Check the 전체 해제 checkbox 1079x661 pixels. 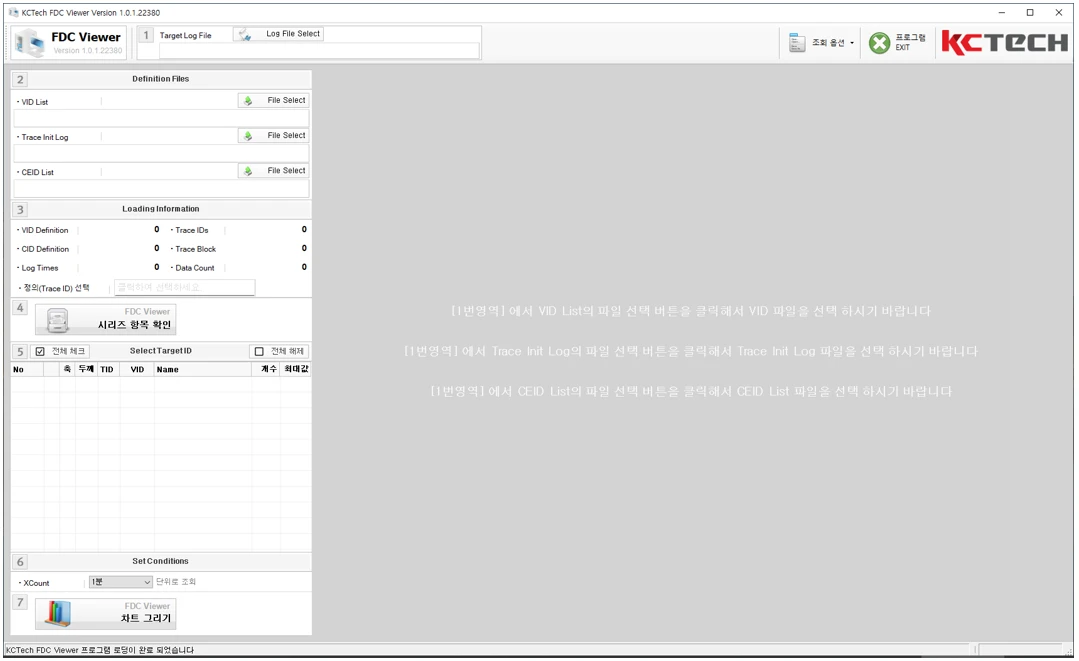[x=259, y=351]
